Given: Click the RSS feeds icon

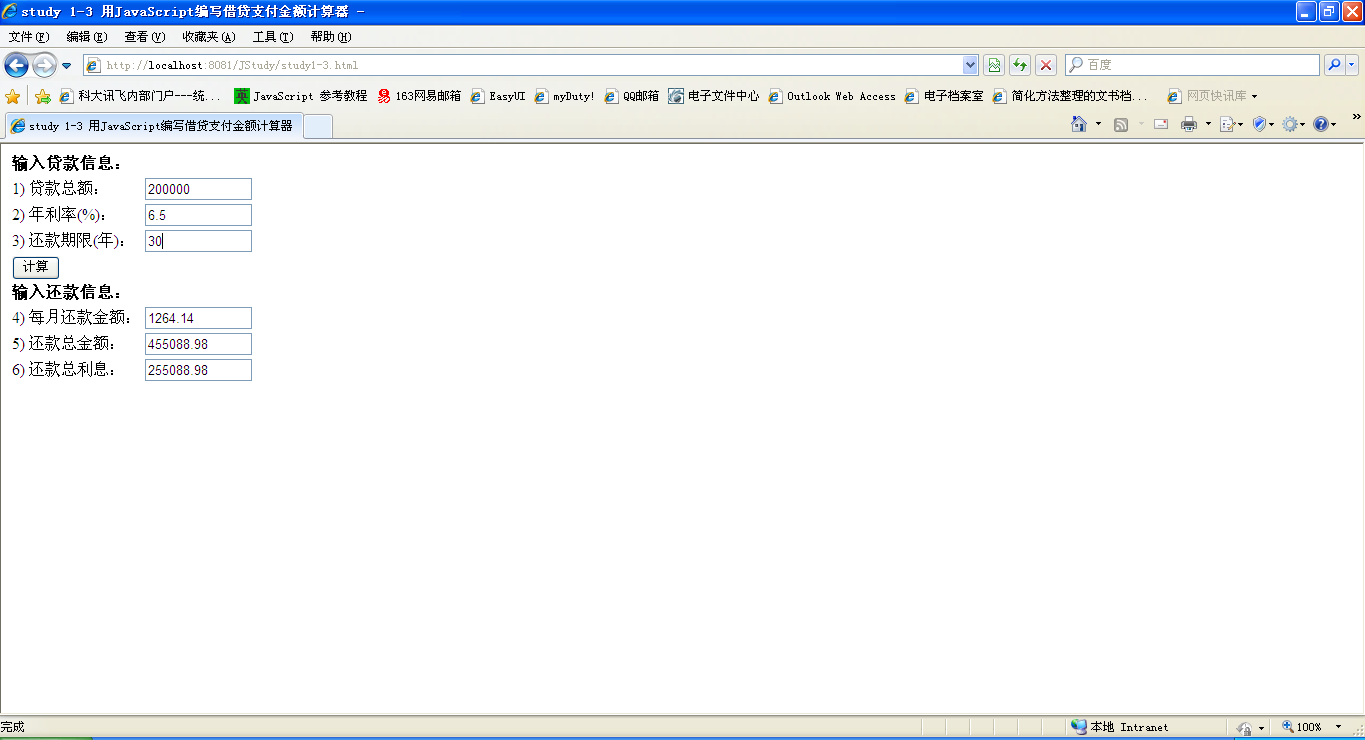Looking at the screenshot, I should (1121, 124).
